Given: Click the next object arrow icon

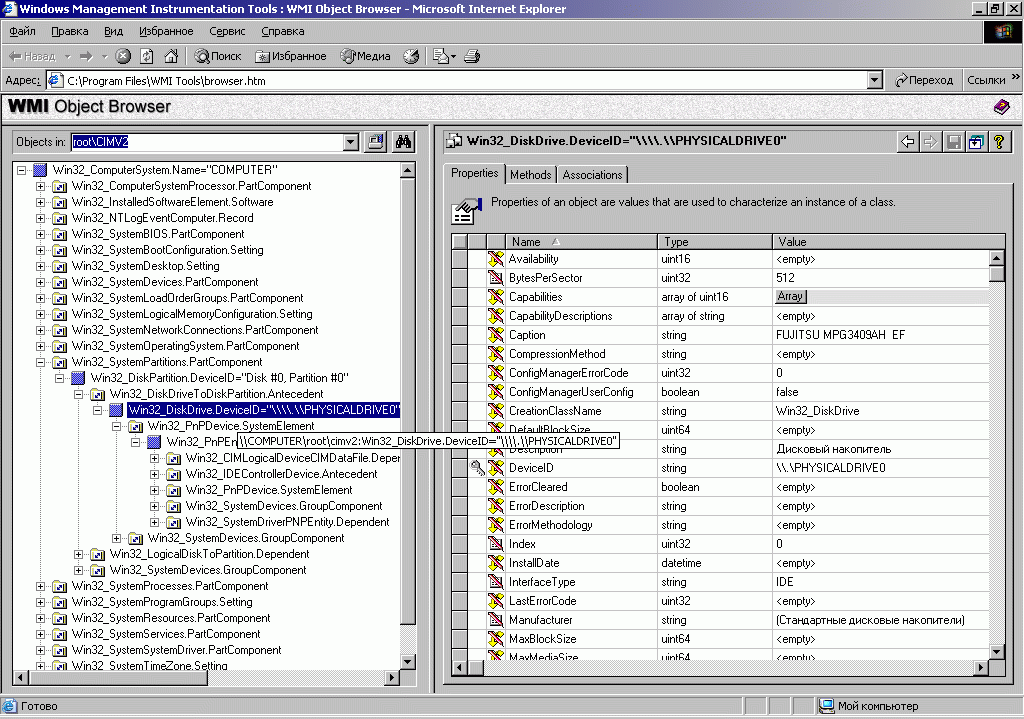Looking at the screenshot, I should pyautogui.click(x=931, y=141).
